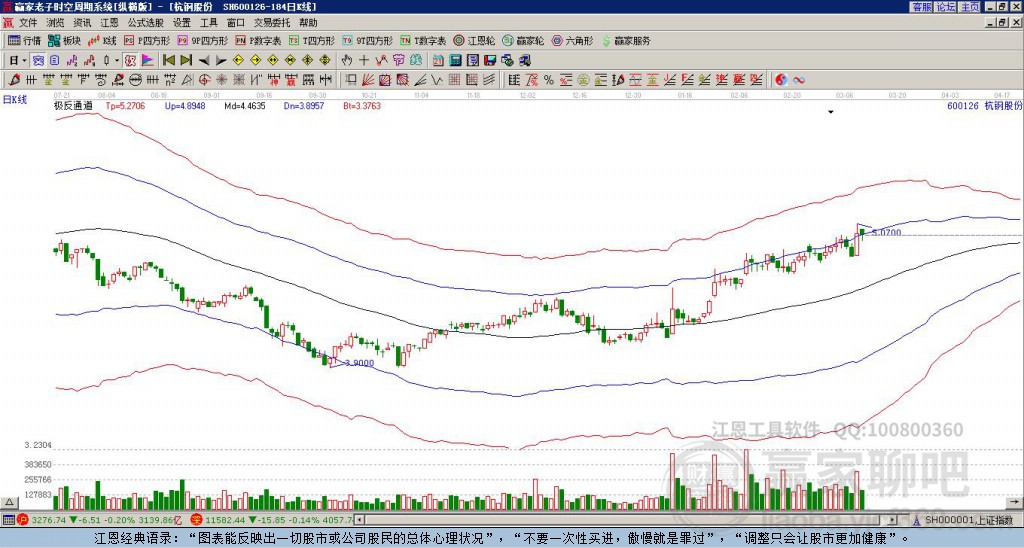Click the green 络 icon
The image size is (1024, 548).
(416, 60)
